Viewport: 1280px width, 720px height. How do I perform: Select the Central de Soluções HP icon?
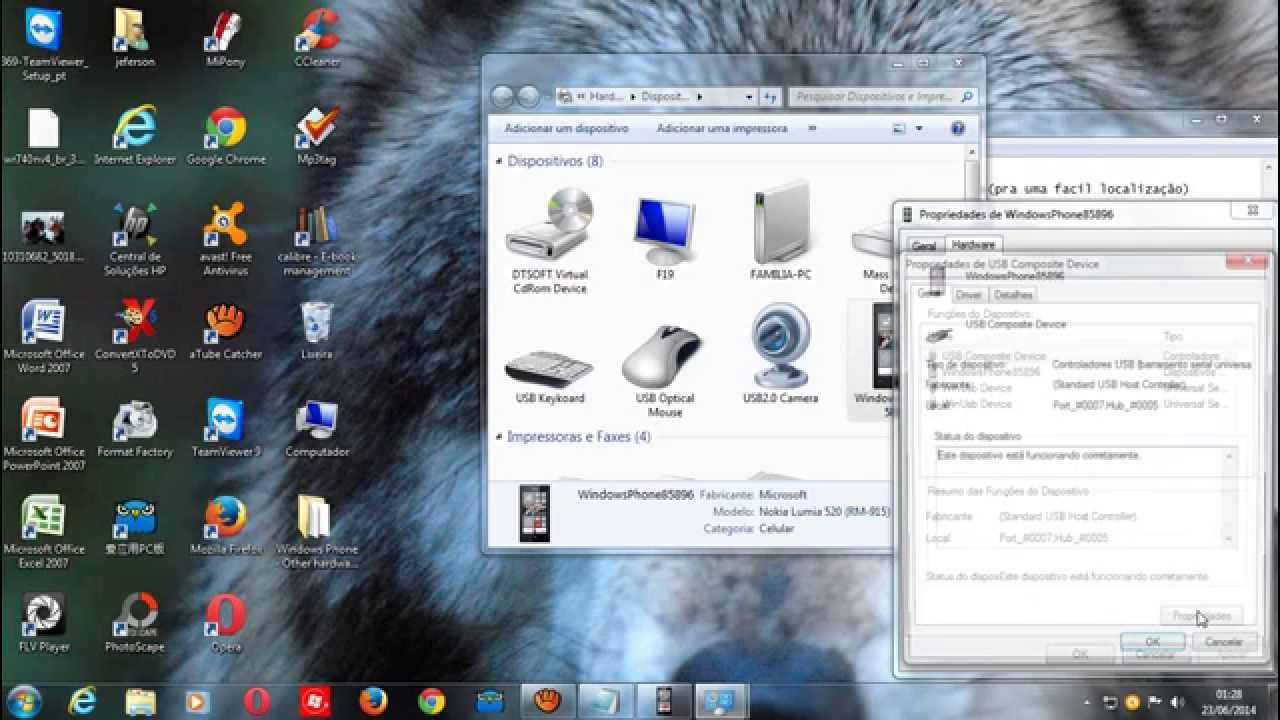point(135,240)
